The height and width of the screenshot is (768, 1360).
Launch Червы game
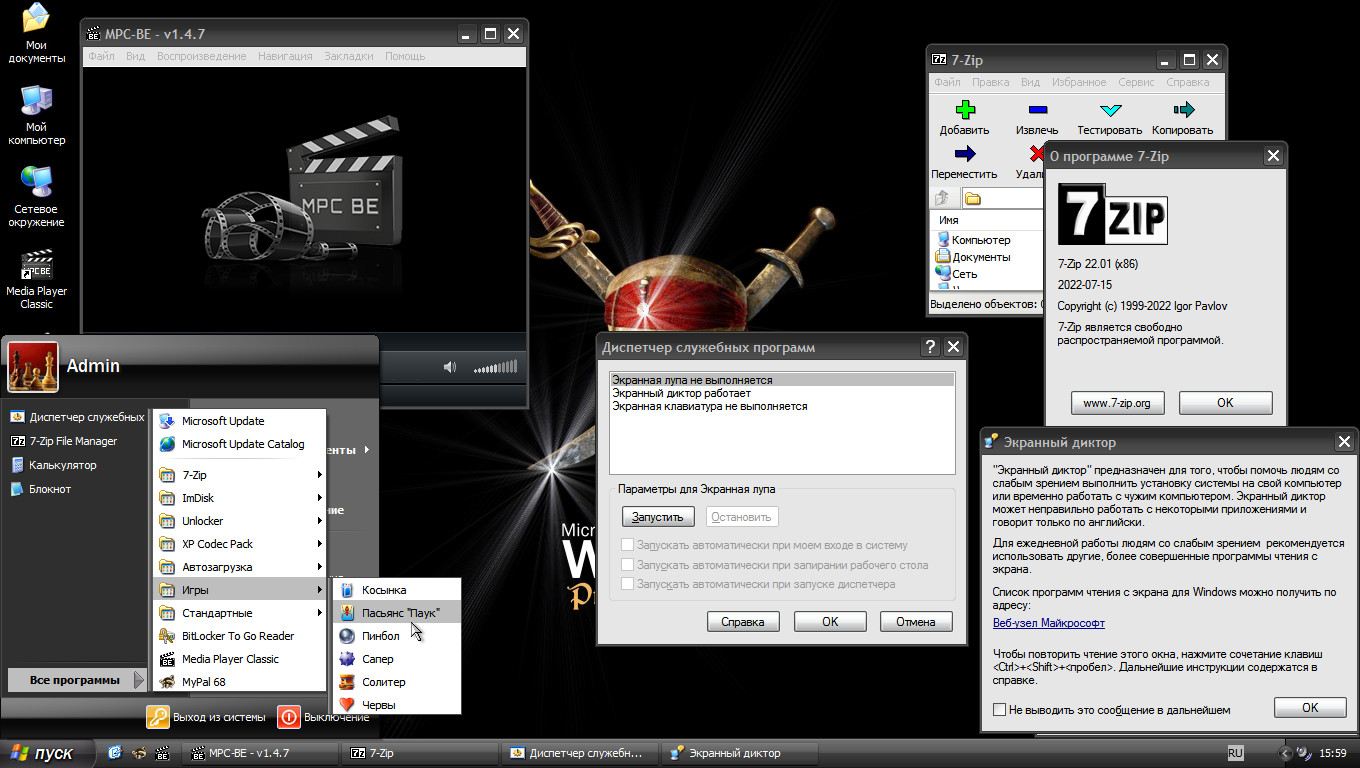coord(397,705)
